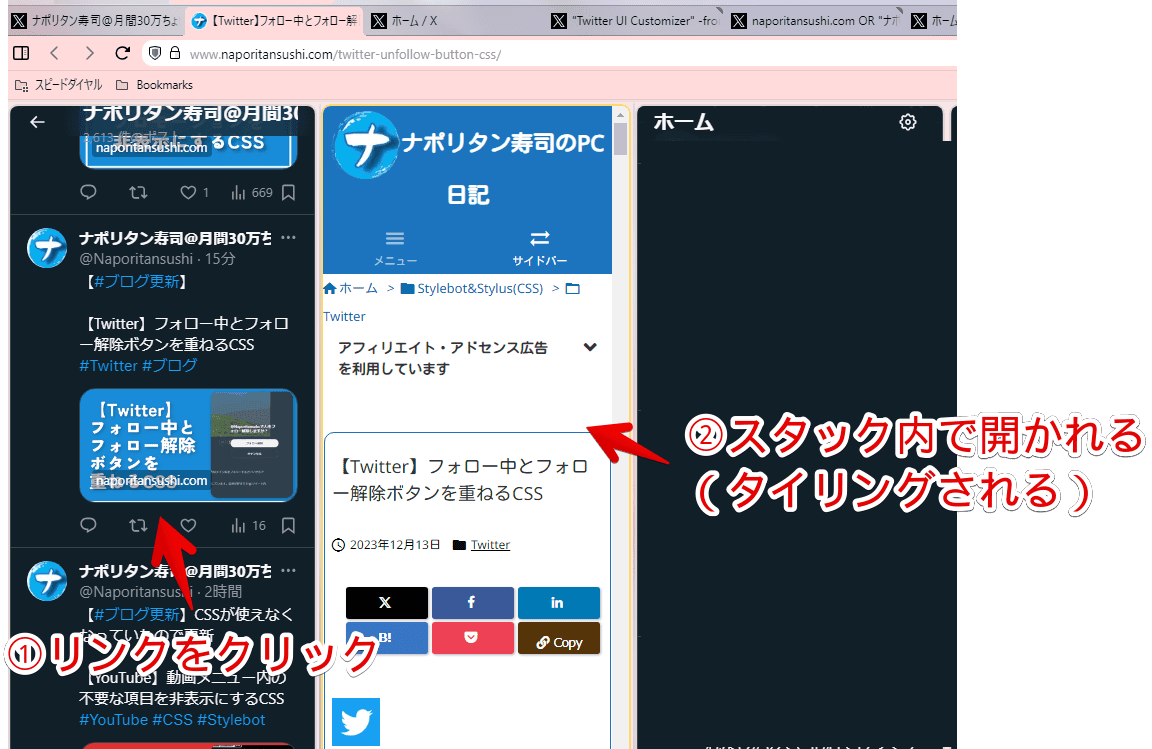Image resolution: width=1152 pixels, height=749 pixels.
Task: Repost the post with 669 views
Action: click(x=138, y=193)
